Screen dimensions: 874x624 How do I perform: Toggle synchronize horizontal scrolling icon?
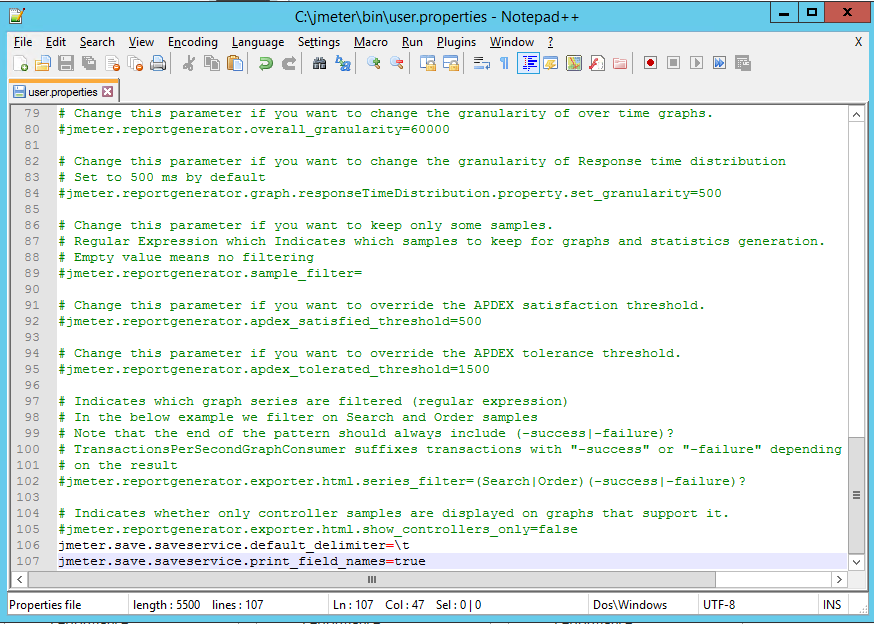tap(450, 64)
